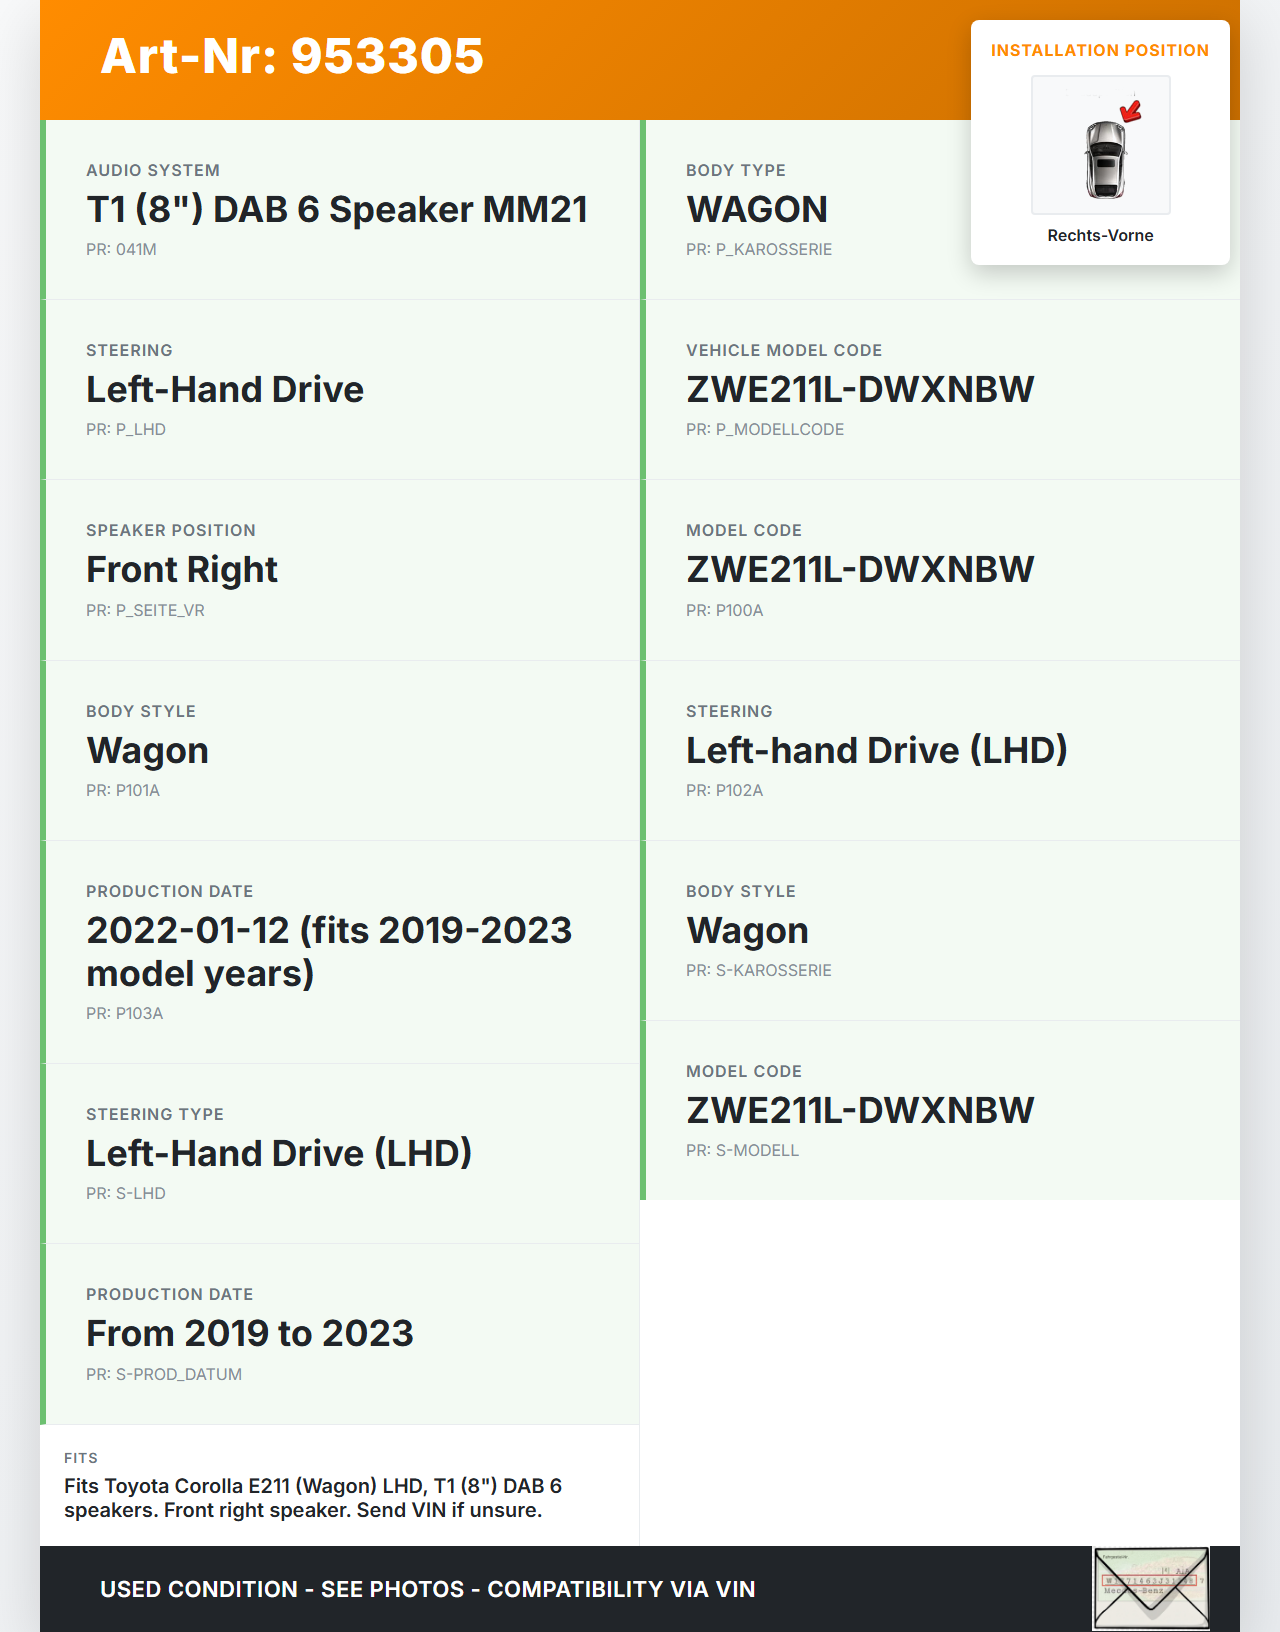1280x1632 pixels.
Task: Click the Vehicle Model Code ZWE211L-DWXNBW value
Action: (x=860, y=390)
